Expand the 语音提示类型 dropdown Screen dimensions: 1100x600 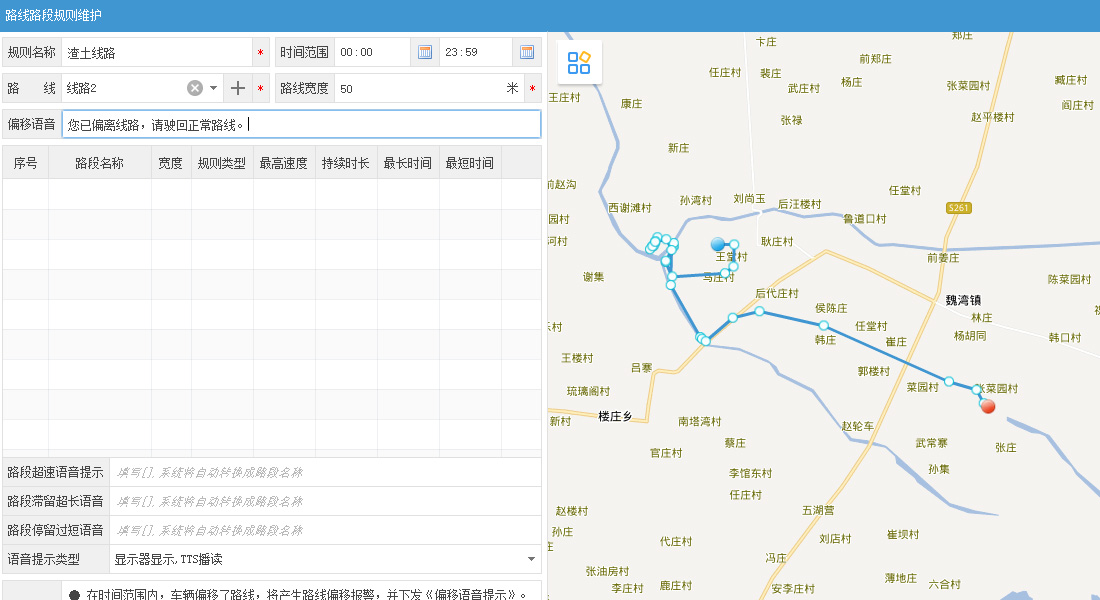(x=531, y=559)
